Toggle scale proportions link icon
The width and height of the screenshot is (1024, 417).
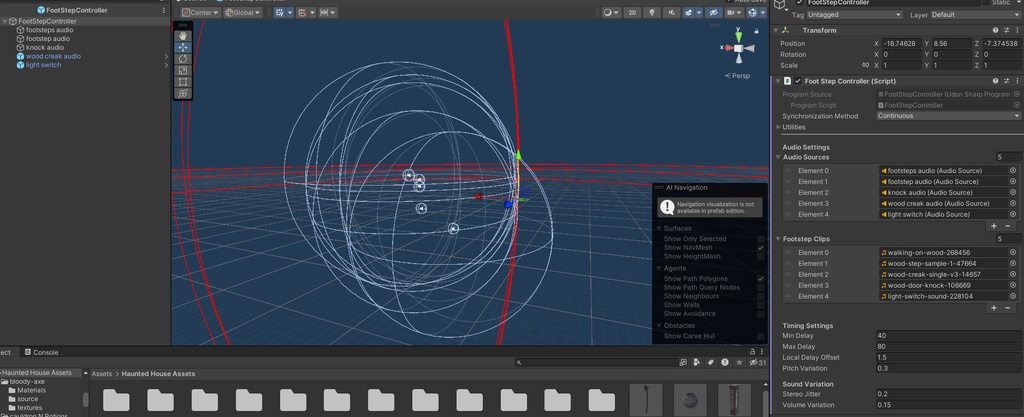click(865, 65)
